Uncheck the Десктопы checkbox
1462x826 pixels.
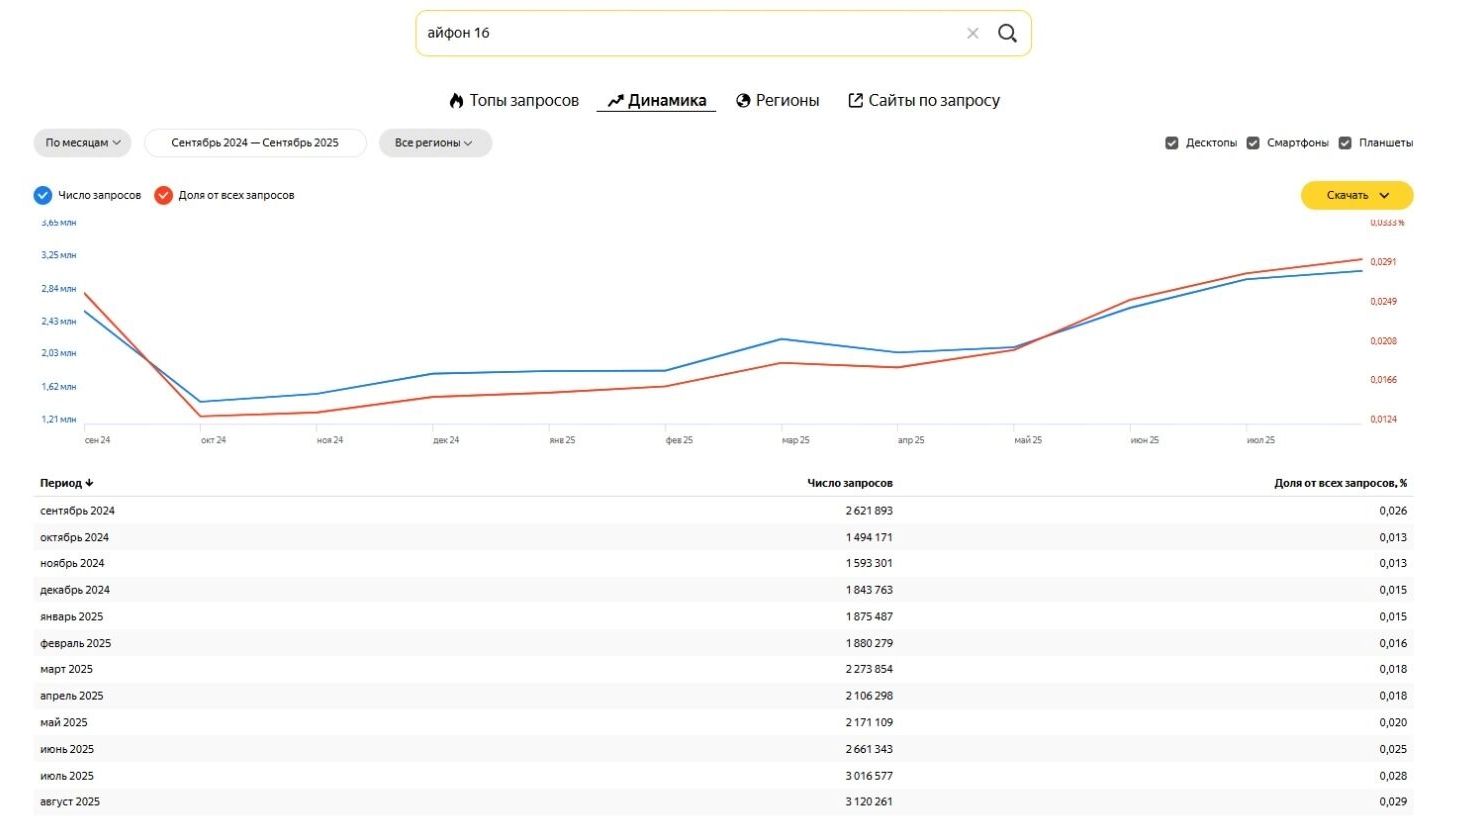coord(1171,143)
